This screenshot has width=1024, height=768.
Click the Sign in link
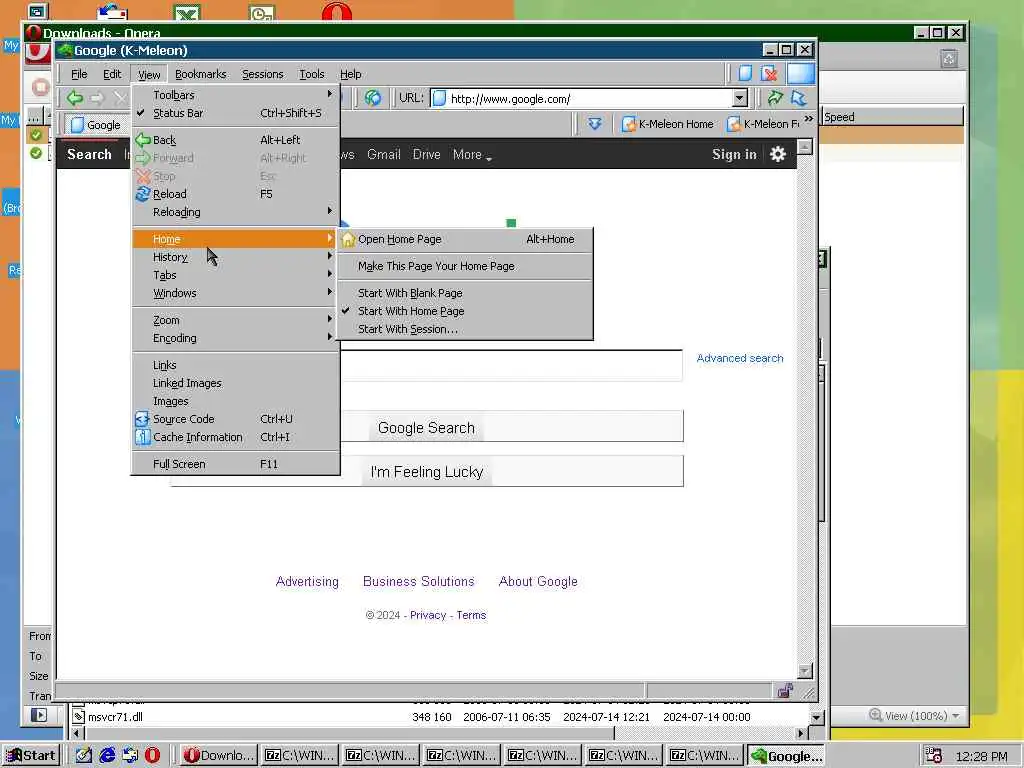pyautogui.click(x=734, y=155)
